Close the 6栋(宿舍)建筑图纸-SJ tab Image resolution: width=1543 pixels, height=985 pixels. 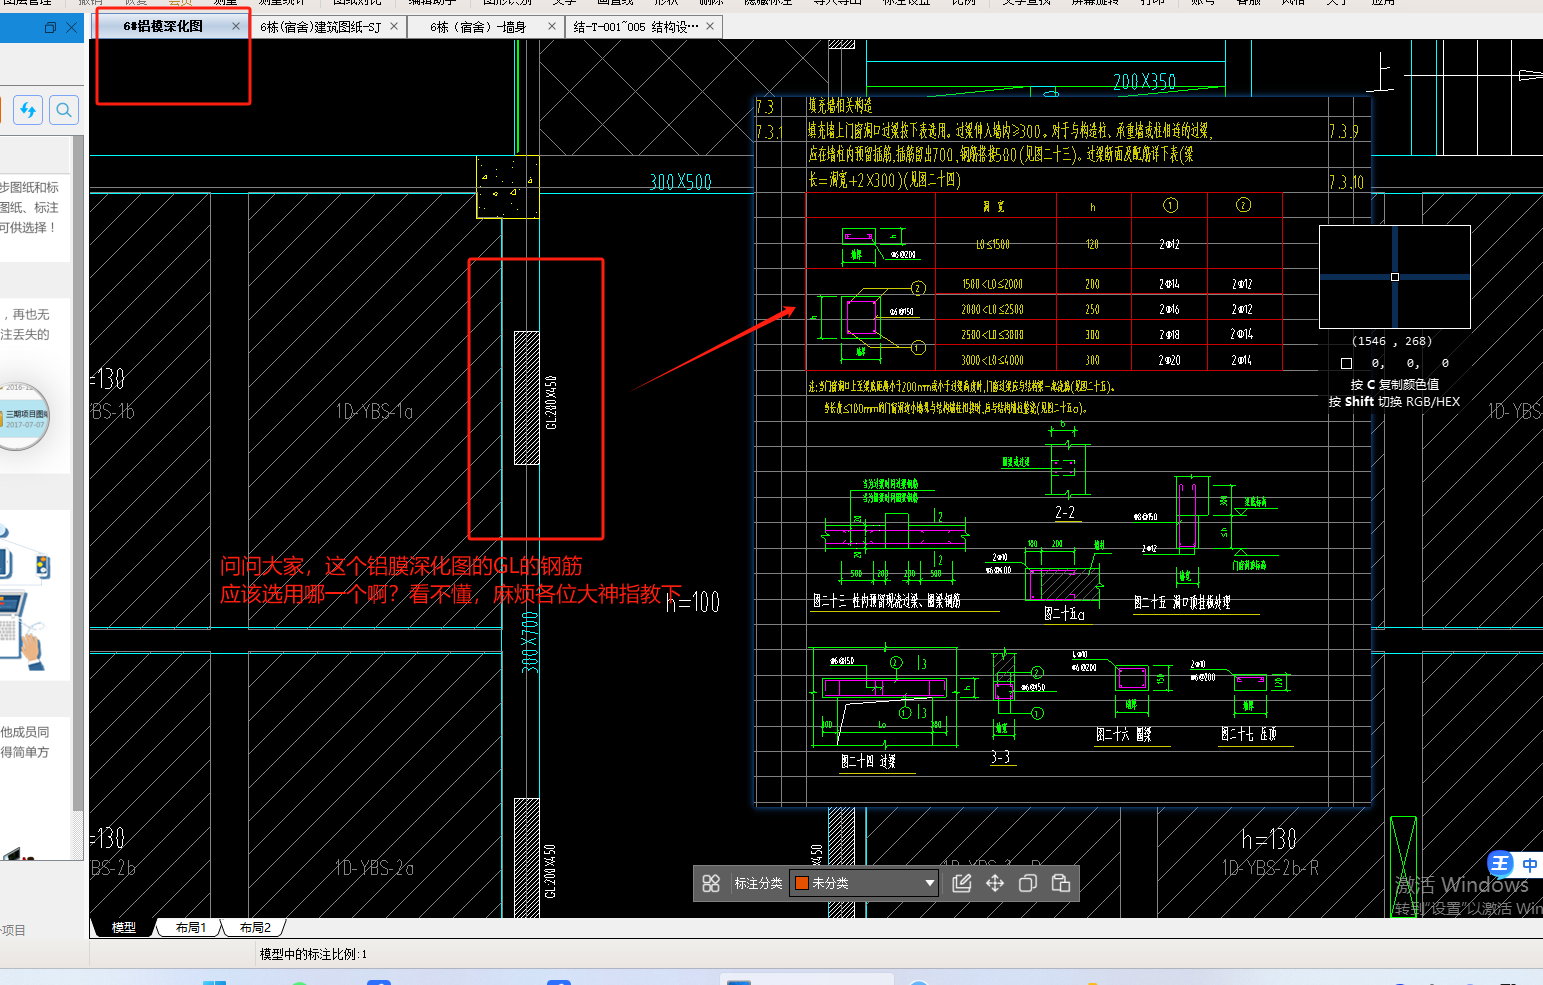[x=394, y=26]
